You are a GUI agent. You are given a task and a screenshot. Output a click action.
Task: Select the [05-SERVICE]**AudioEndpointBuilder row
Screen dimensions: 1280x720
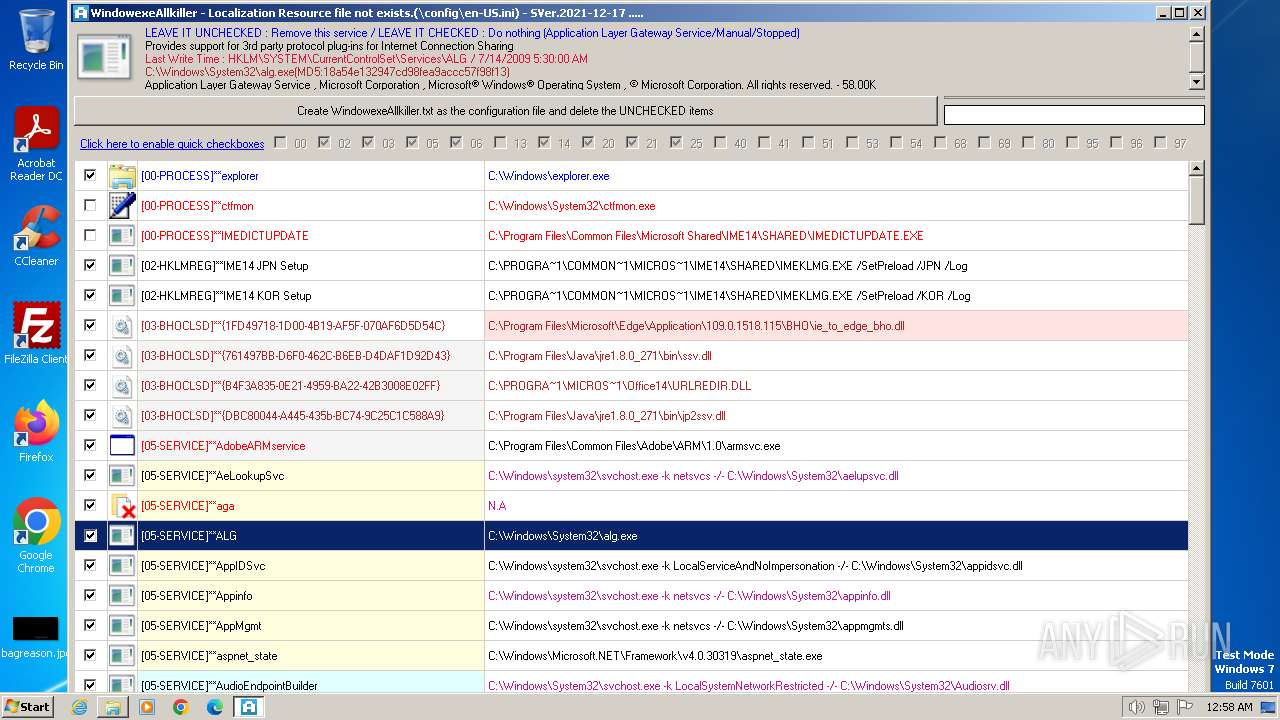pos(631,684)
